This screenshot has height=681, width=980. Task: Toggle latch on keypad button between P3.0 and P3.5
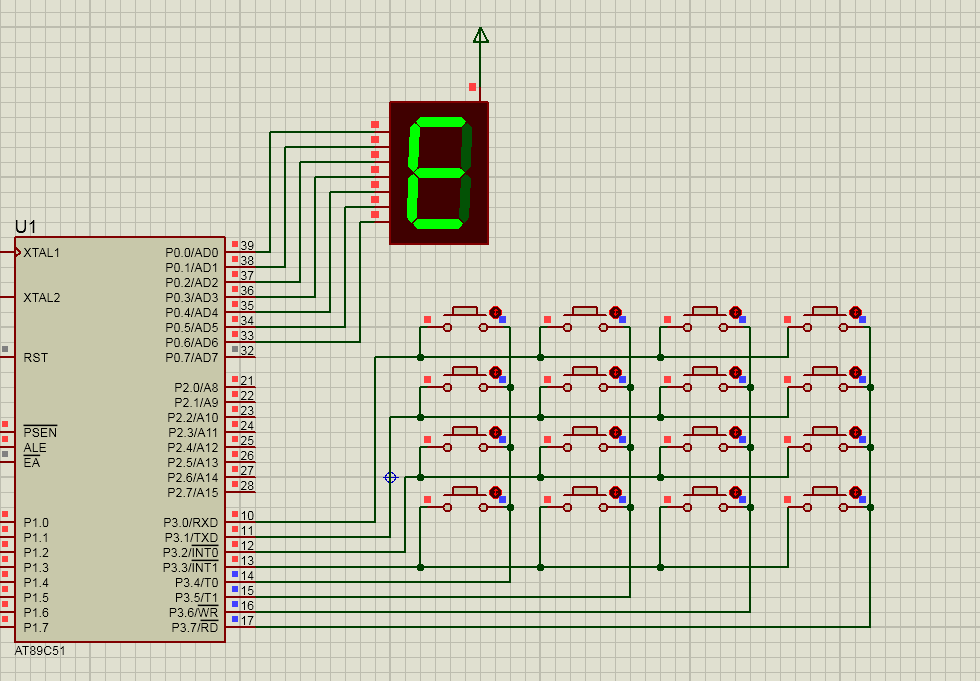[616, 312]
